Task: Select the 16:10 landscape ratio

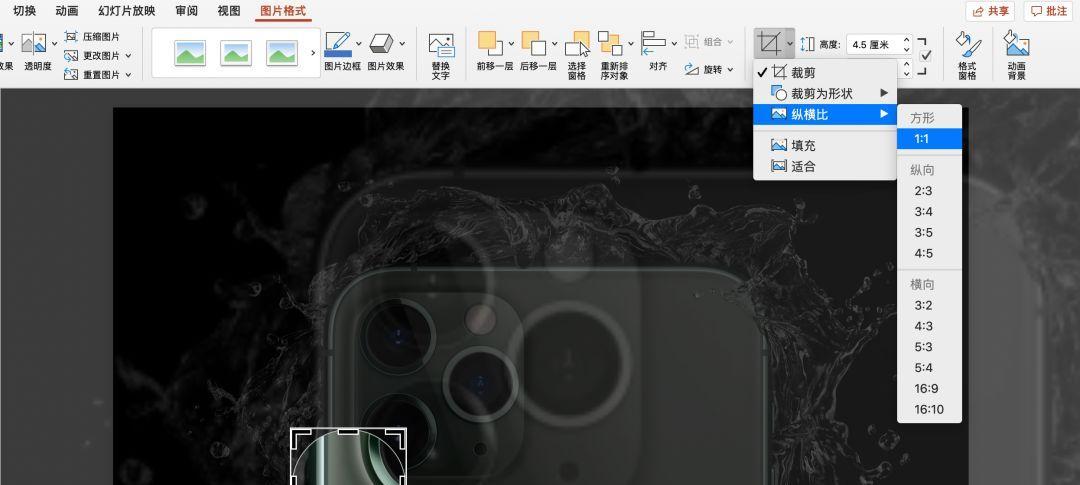Action: [929, 409]
